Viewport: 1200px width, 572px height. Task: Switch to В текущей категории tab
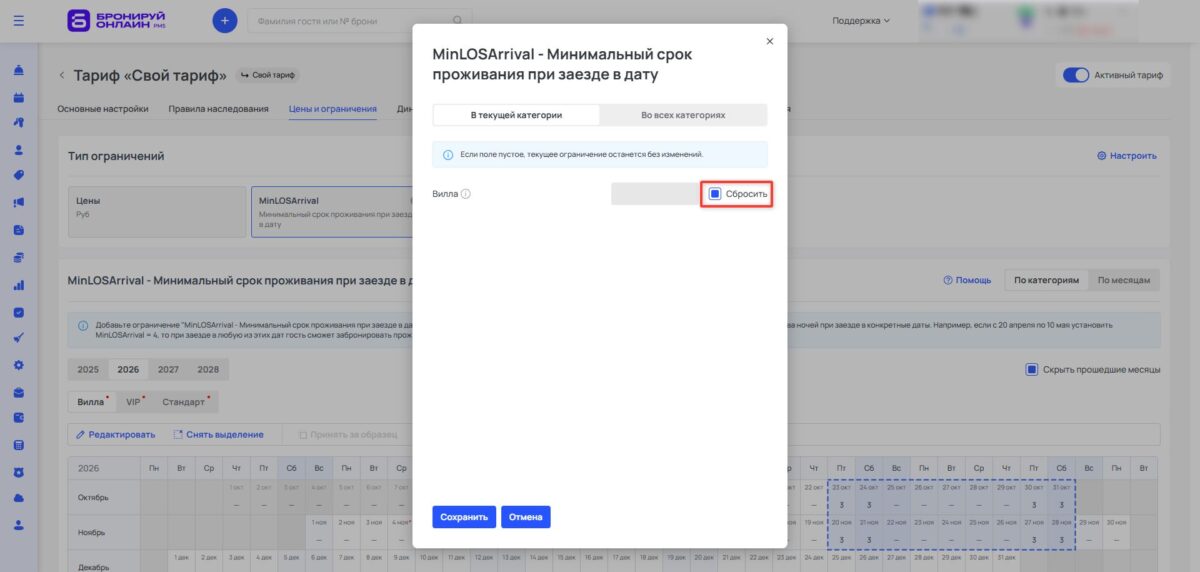click(516, 115)
